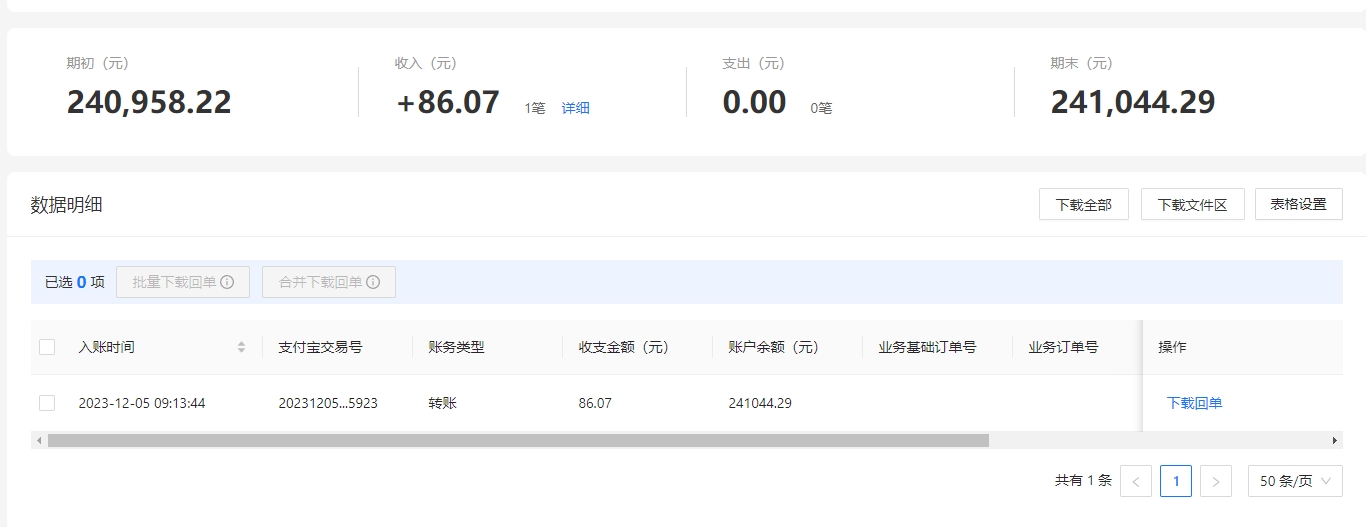Click the info icon beside 合并下载回单

pos(373,282)
